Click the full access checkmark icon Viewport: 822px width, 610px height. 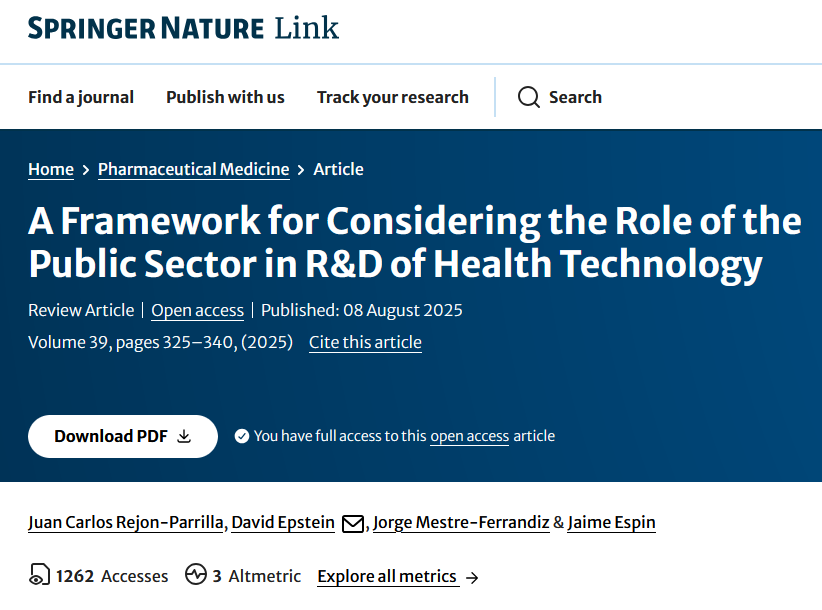pos(241,436)
